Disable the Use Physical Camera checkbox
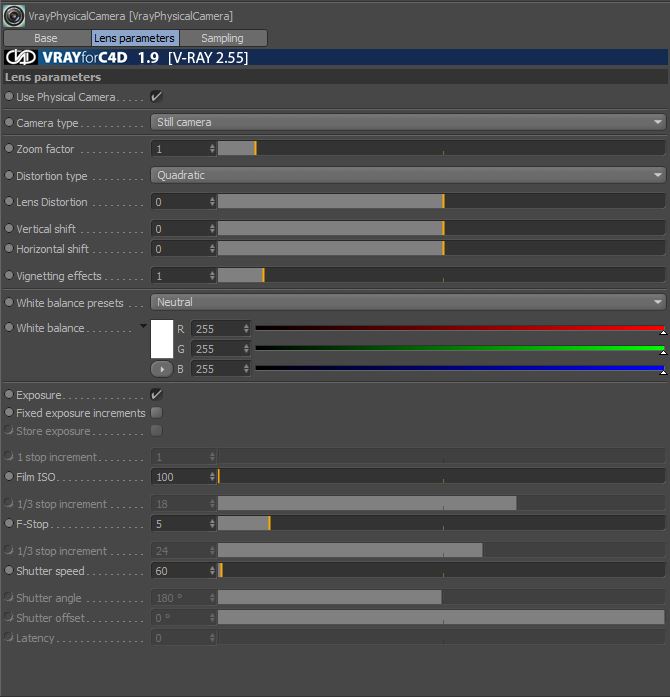 tap(156, 96)
